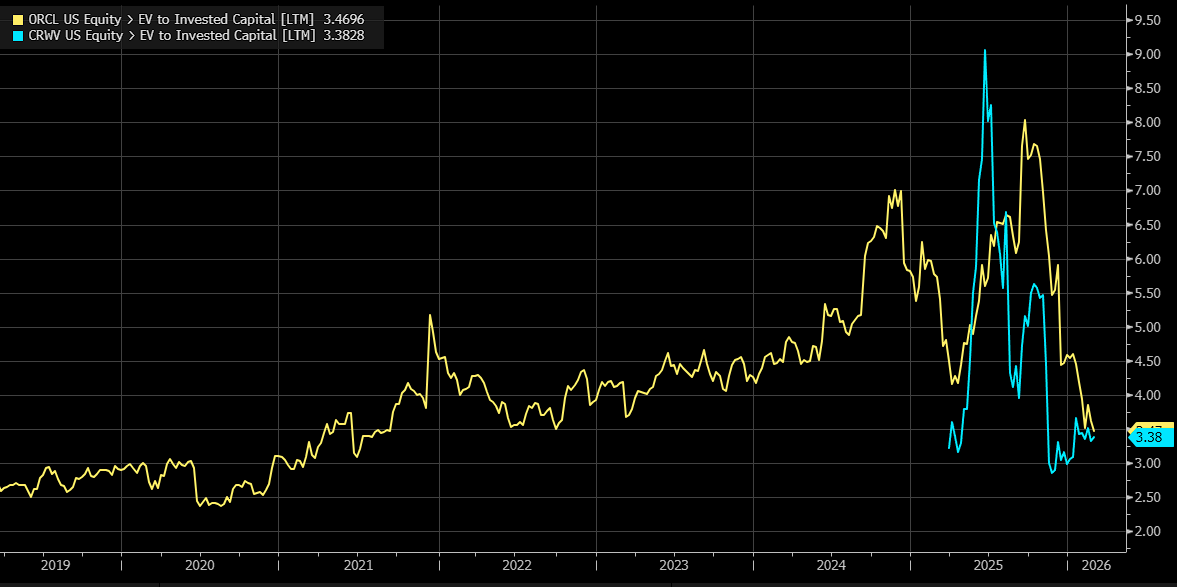The image size is (1177, 587).
Task: Click the 2020 label on the time axis
Action: pos(199,564)
